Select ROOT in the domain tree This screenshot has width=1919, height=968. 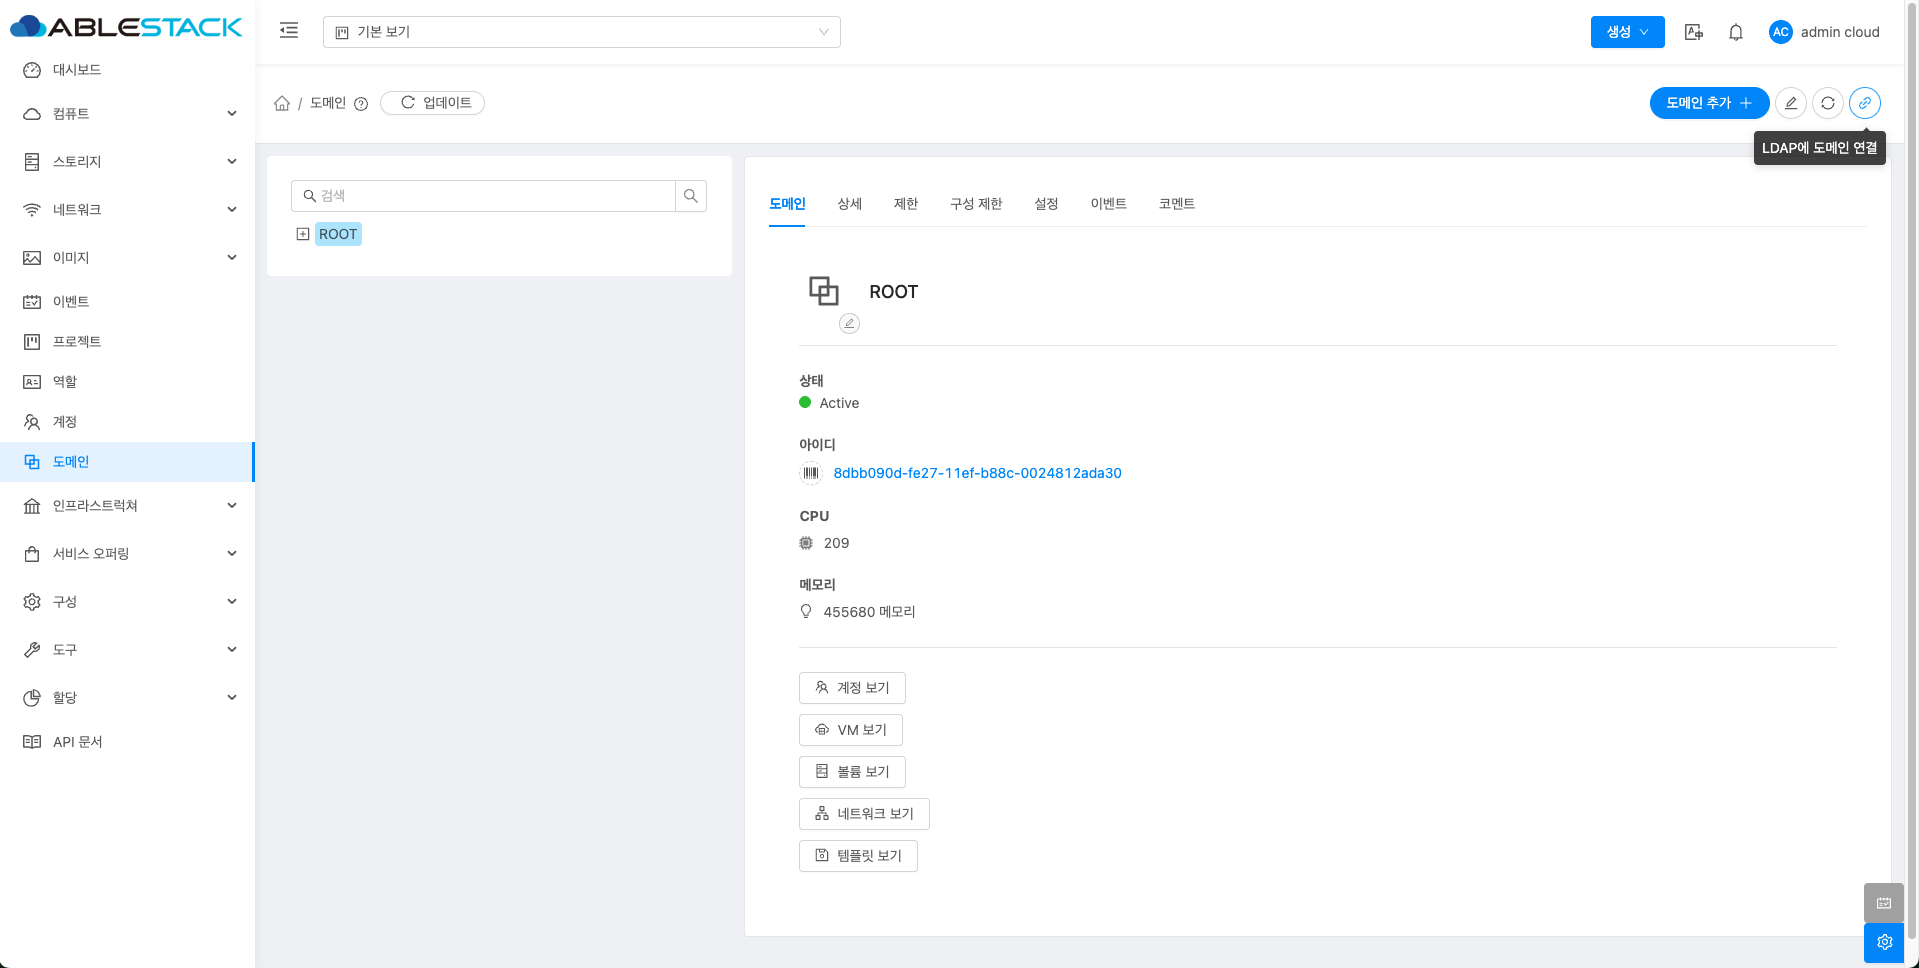tap(338, 234)
